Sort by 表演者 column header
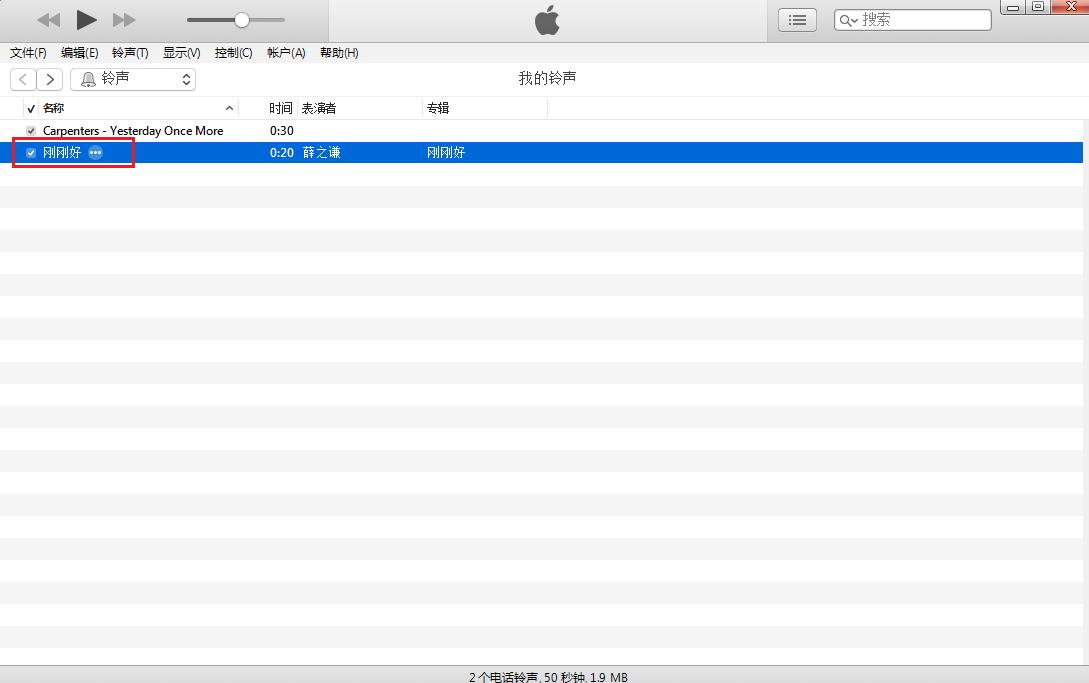 319,108
